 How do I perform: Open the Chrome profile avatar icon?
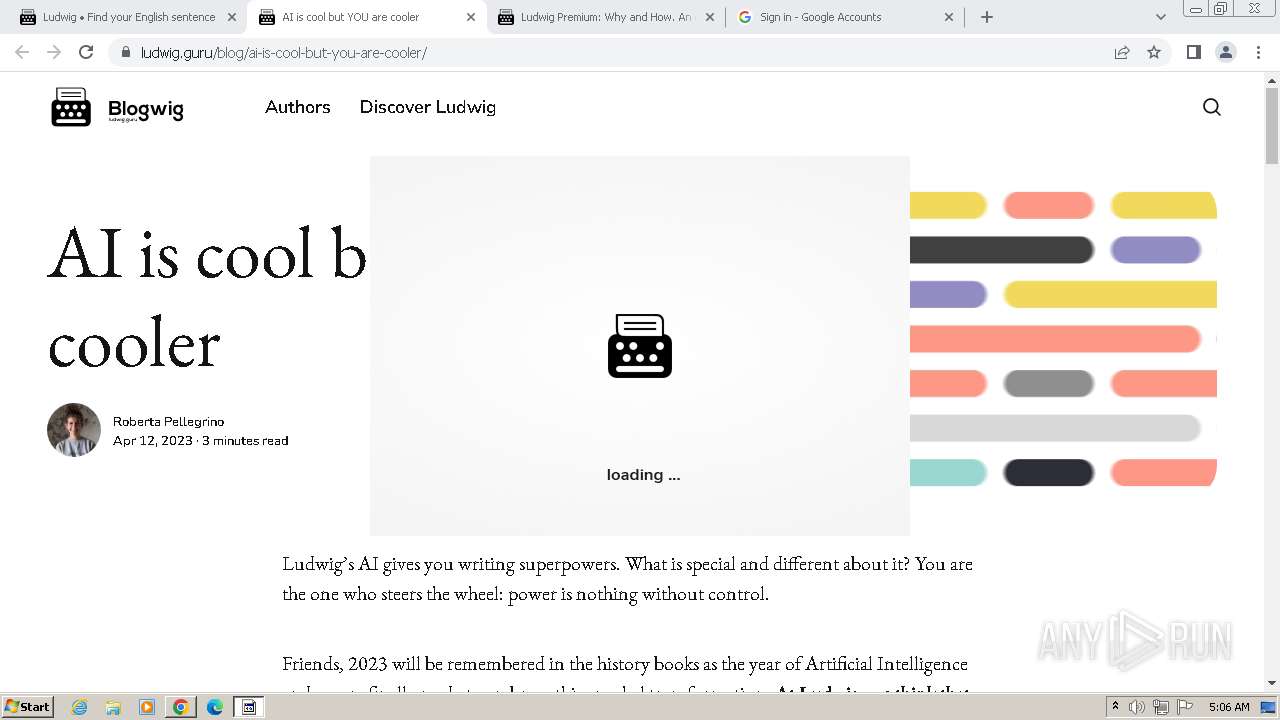tap(1225, 52)
